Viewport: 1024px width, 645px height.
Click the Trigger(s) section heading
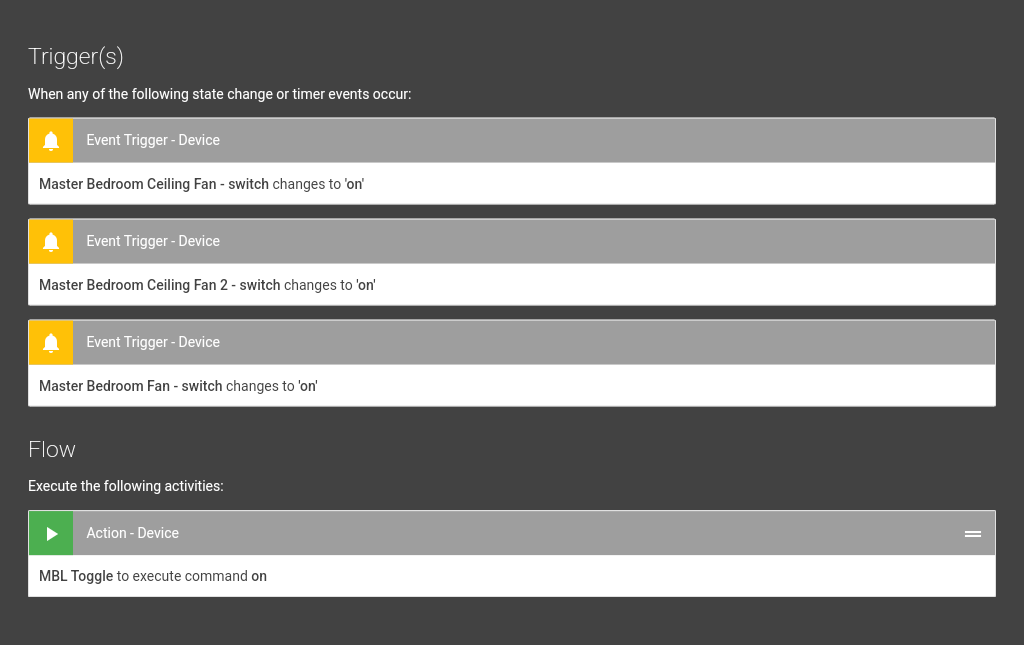[76, 56]
